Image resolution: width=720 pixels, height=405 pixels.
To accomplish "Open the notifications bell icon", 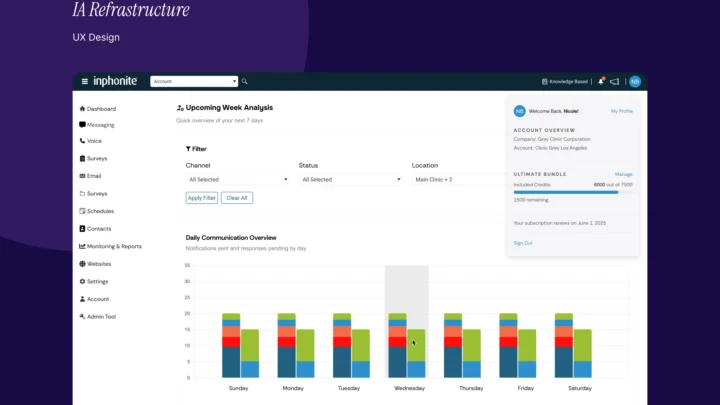I will pos(601,81).
